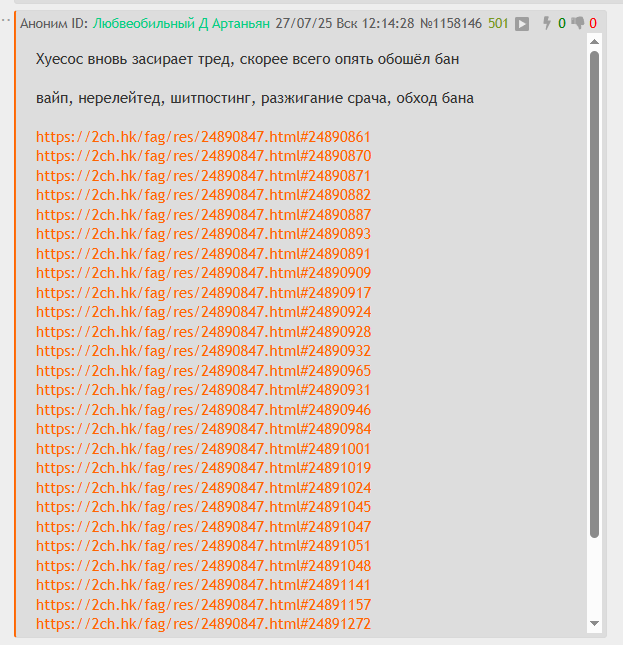
Task: Open link ending in #24891272
Action: click(204, 625)
